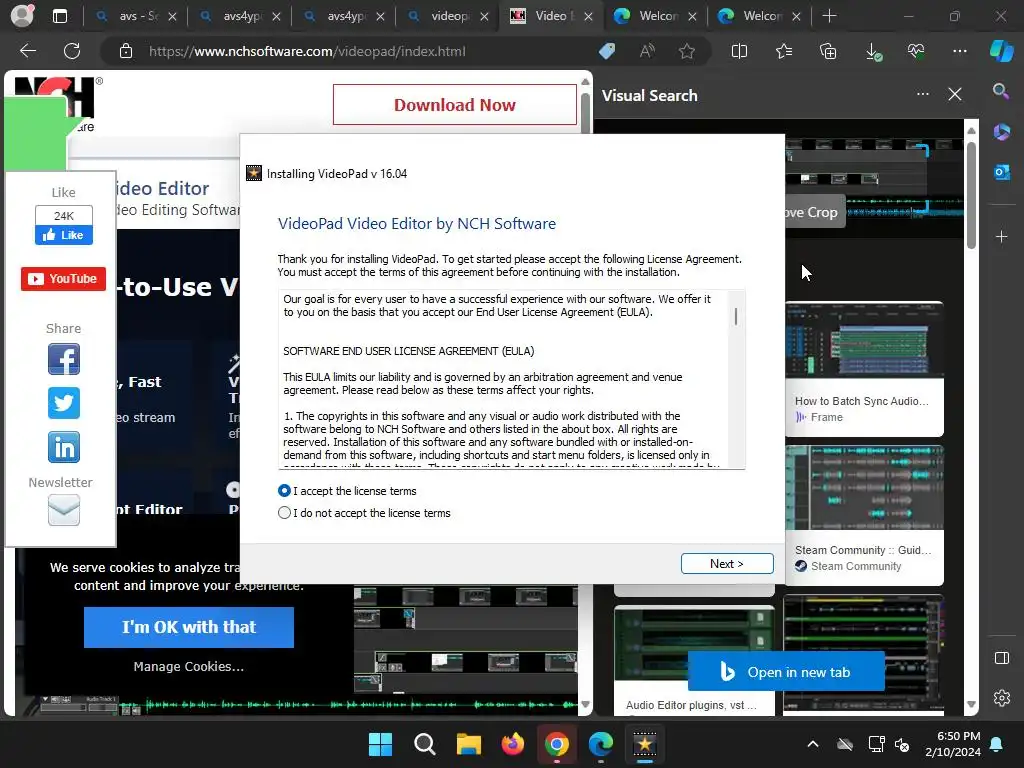
Task: Switch to the first Welcome tab
Action: coord(656,16)
